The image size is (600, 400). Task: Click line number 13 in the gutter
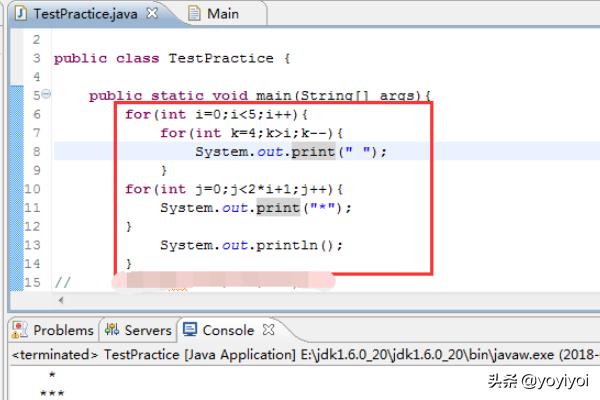coord(32,245)
